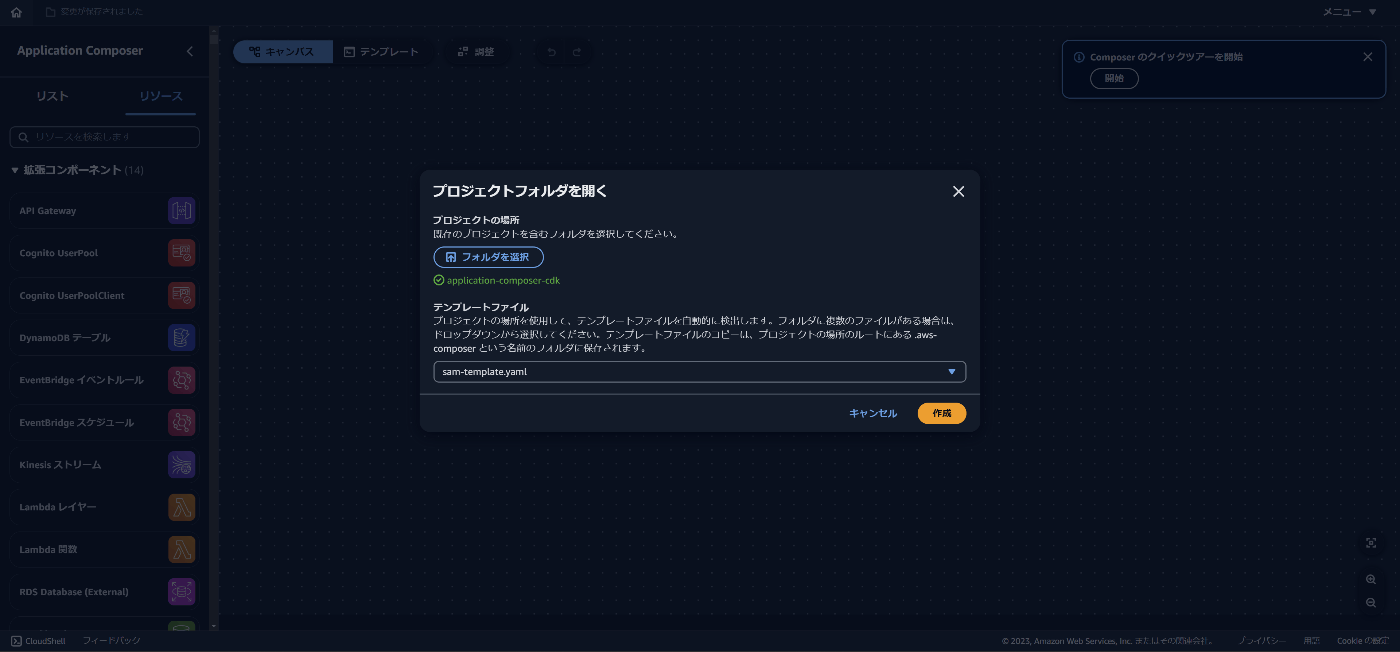Select the EventBridge イベントルール icon
Image resolution: width=1400 pixels, height=652 pixels.
pos(182,380)
